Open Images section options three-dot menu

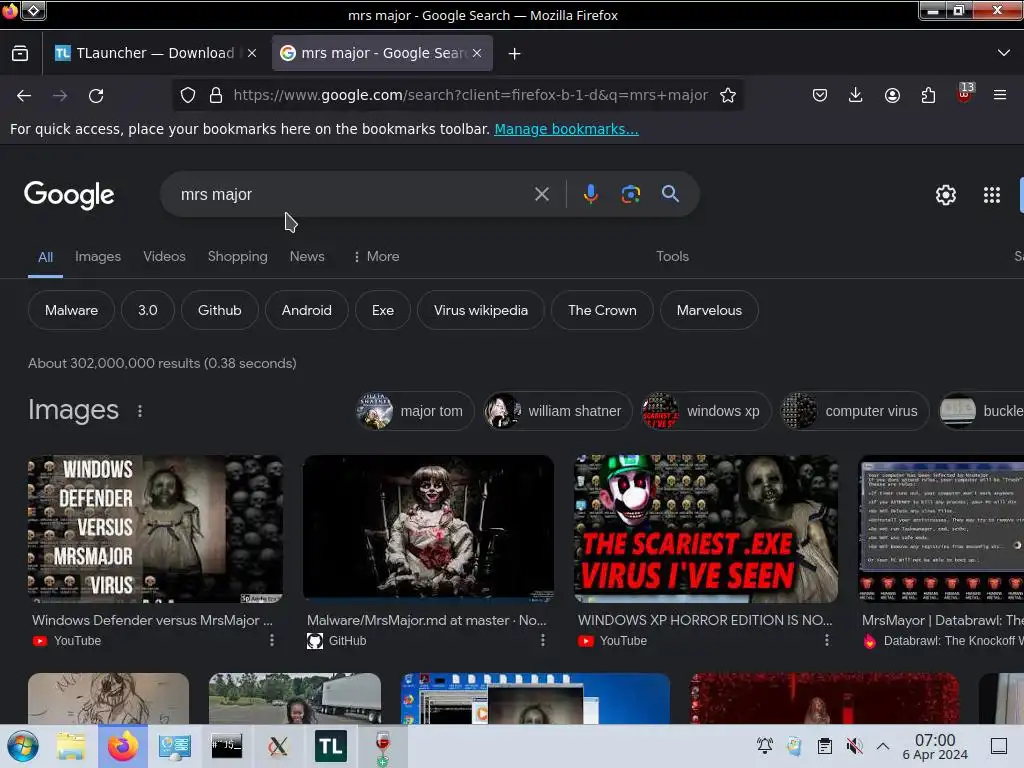(x=140, y=411)
